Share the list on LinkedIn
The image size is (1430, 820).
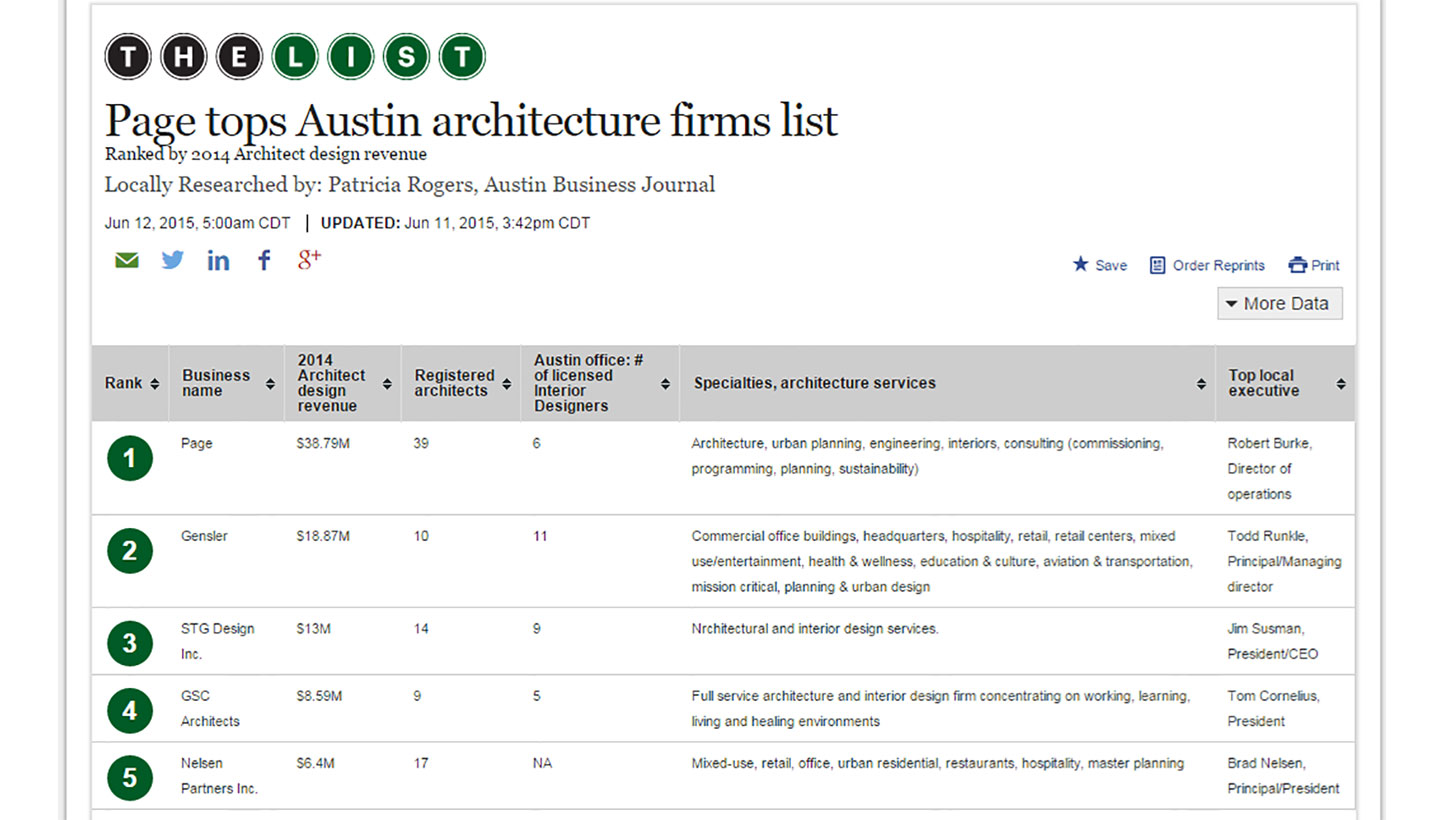pyautogui.click(x=218, y=261)
